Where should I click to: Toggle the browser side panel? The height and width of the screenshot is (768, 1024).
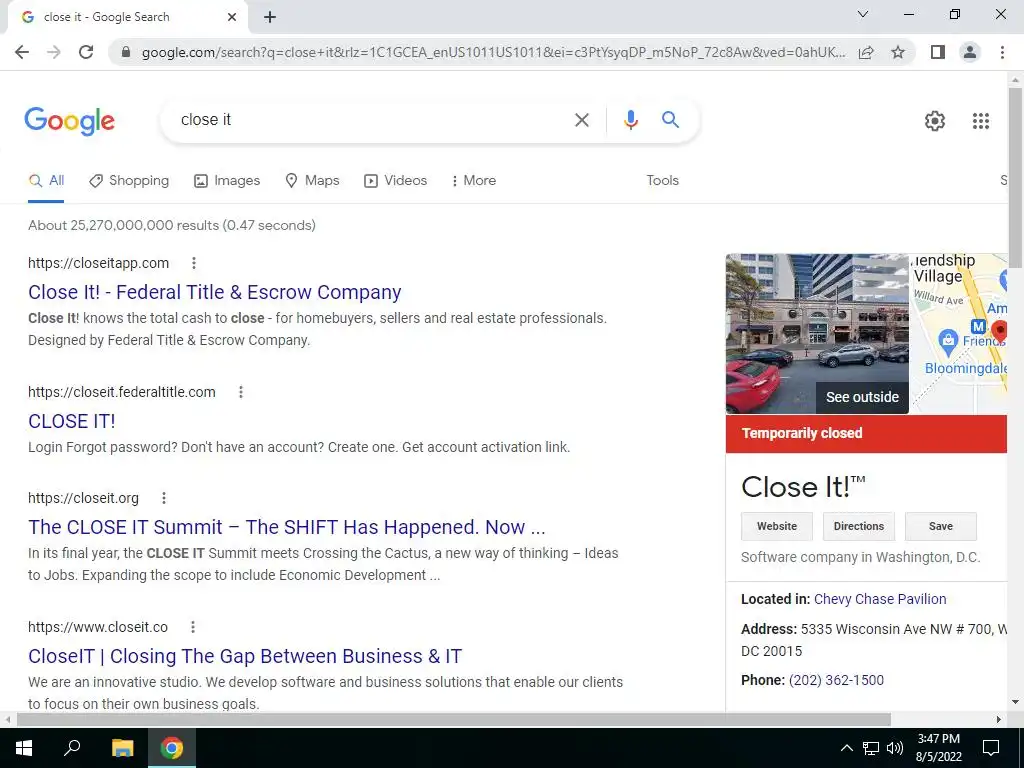[x=938, y=52]
